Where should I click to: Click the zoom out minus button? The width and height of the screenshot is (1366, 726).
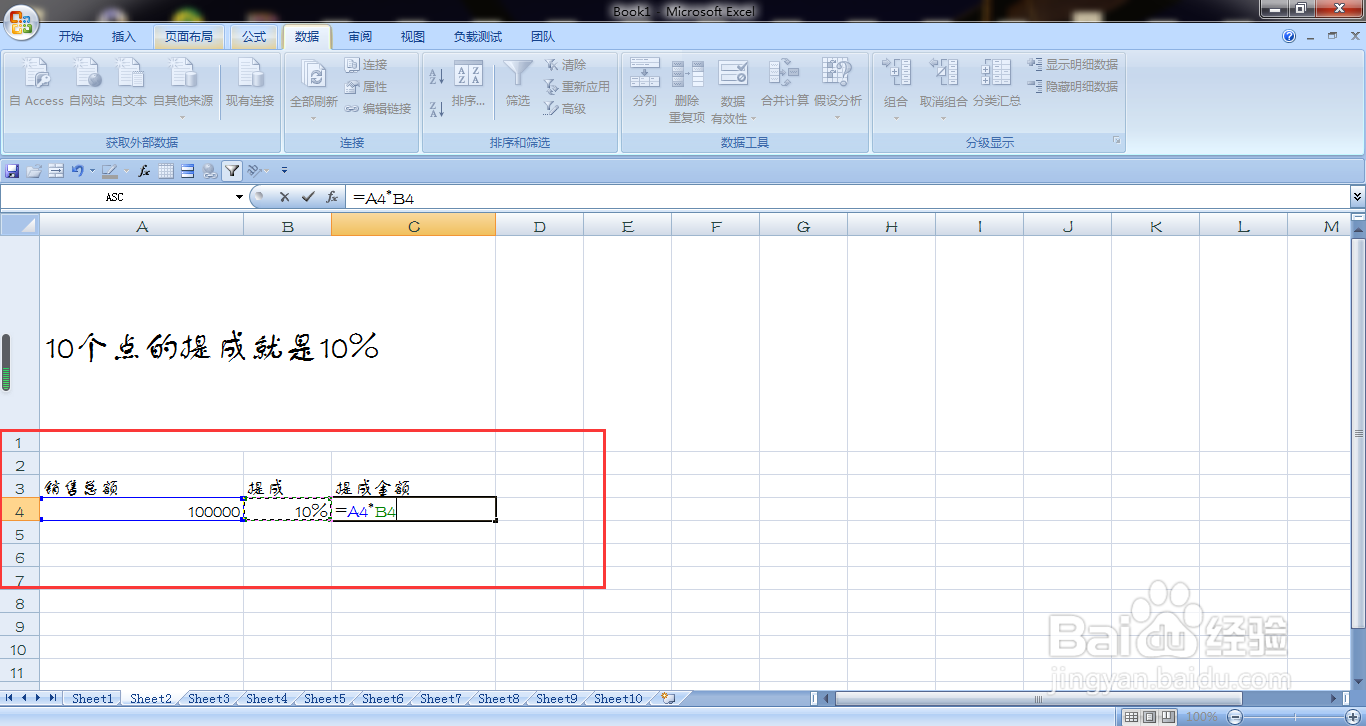coord(1234,717)
